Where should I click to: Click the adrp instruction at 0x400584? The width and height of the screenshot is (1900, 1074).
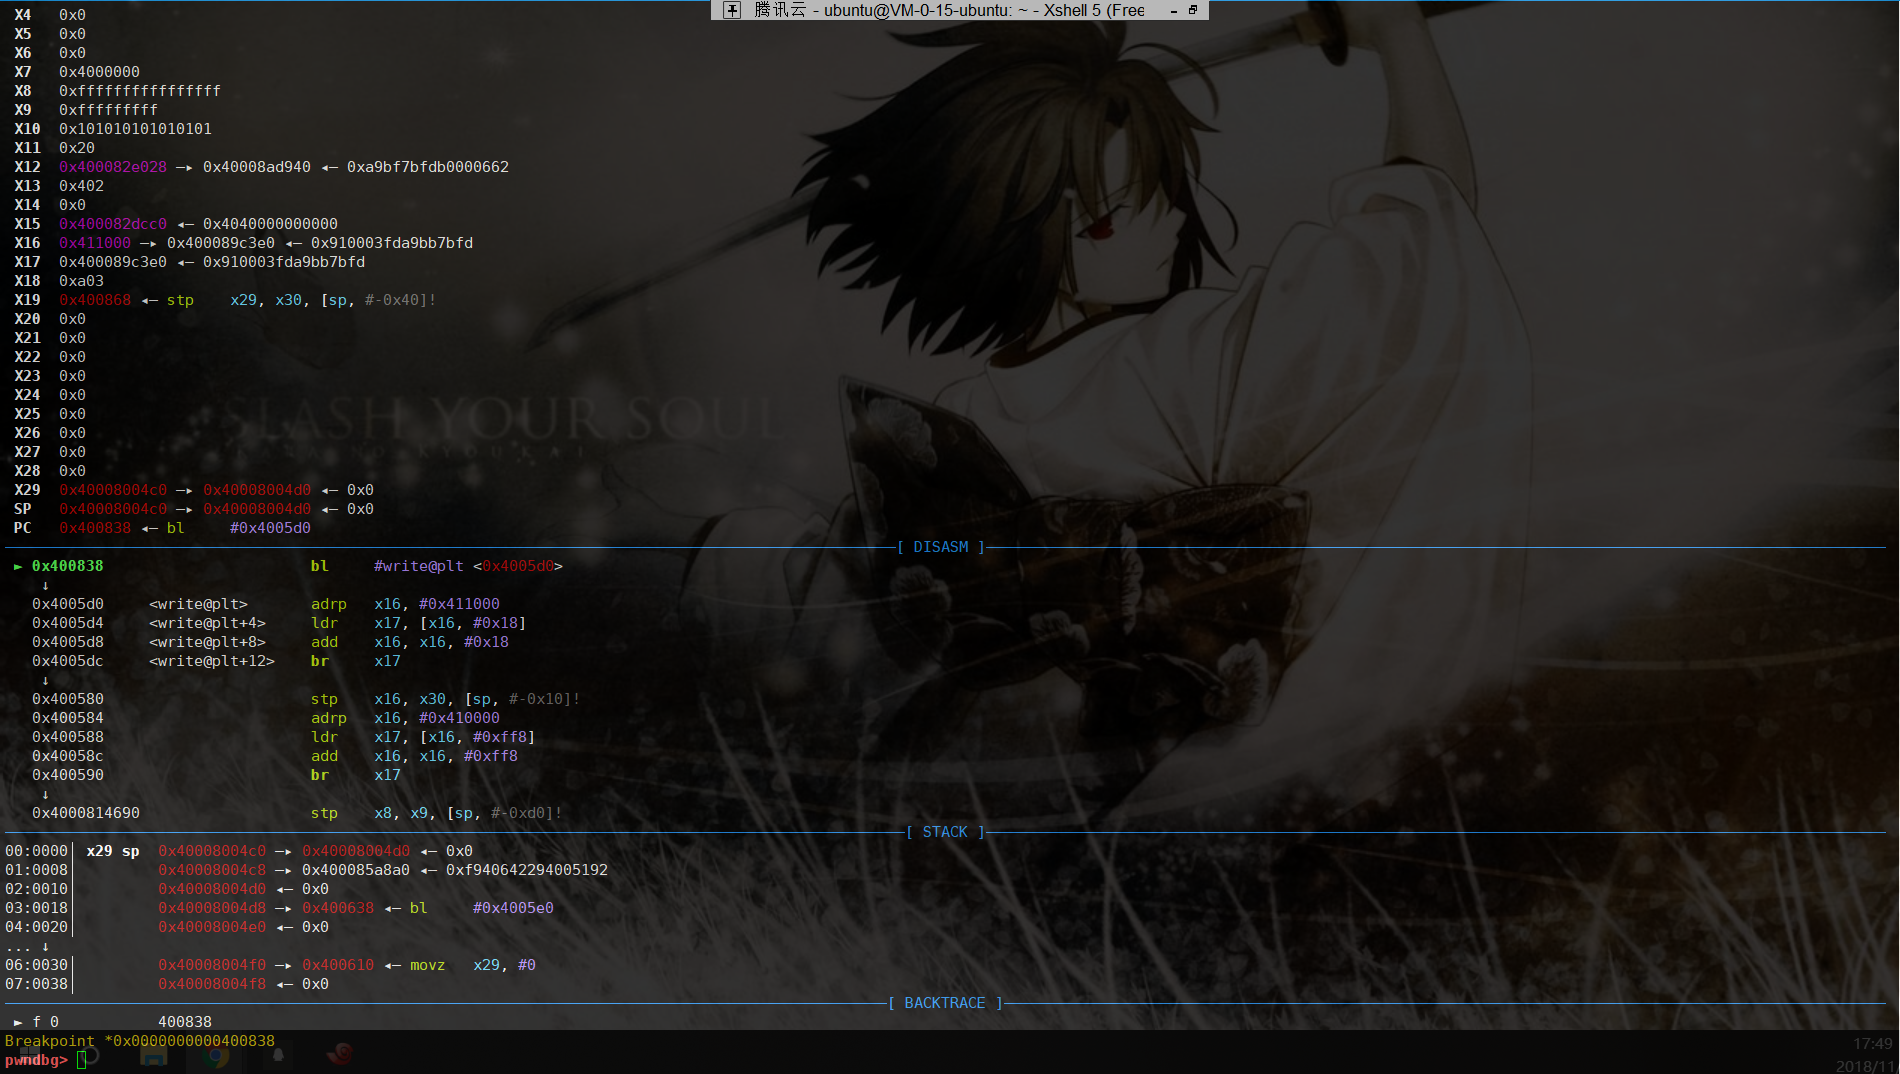[329, 718]
